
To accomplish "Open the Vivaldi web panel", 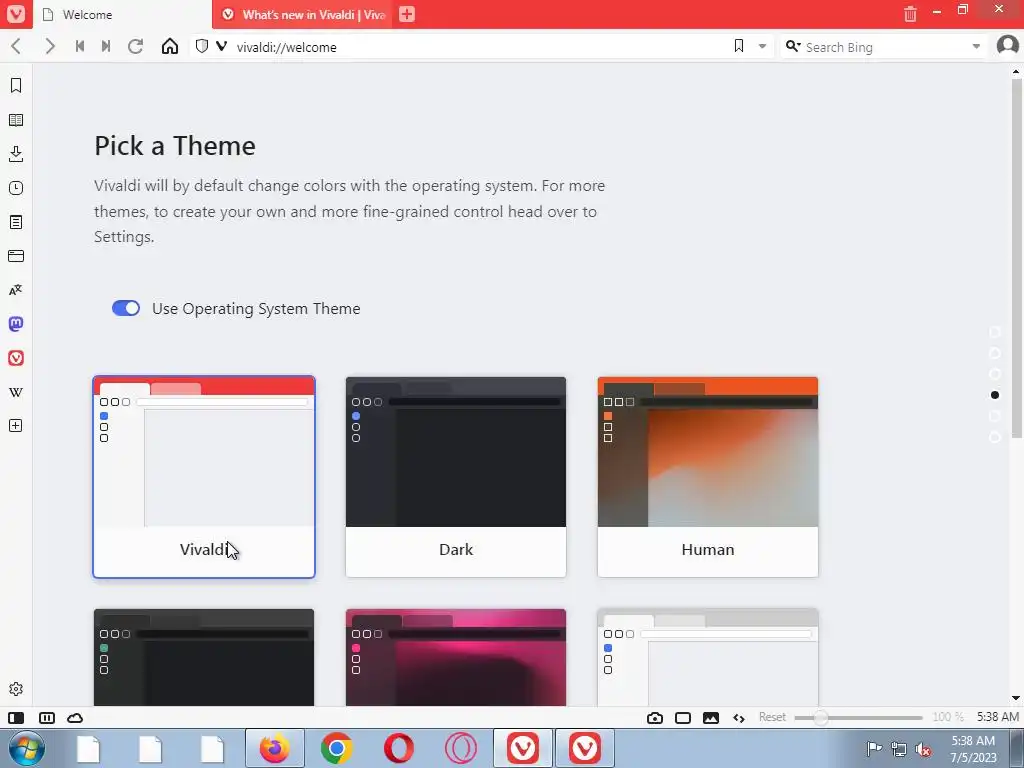I will pyautogui.click(x=16, y=358).
